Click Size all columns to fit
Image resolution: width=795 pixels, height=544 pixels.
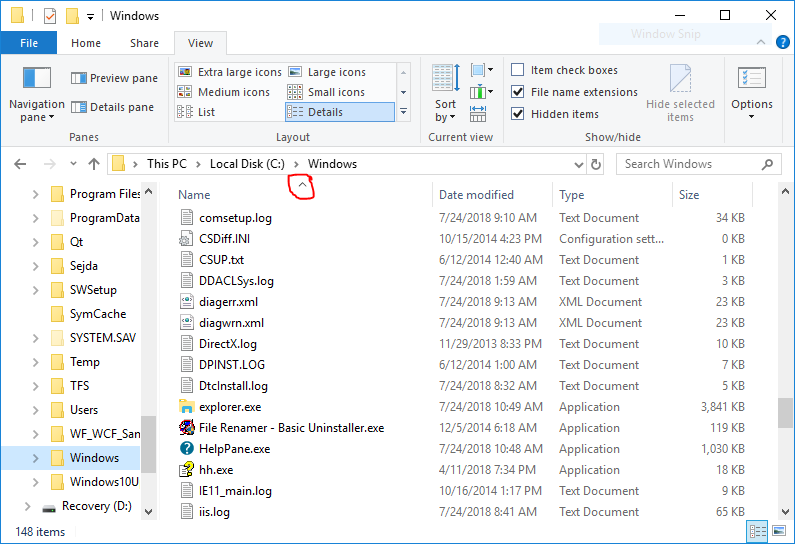478,114
